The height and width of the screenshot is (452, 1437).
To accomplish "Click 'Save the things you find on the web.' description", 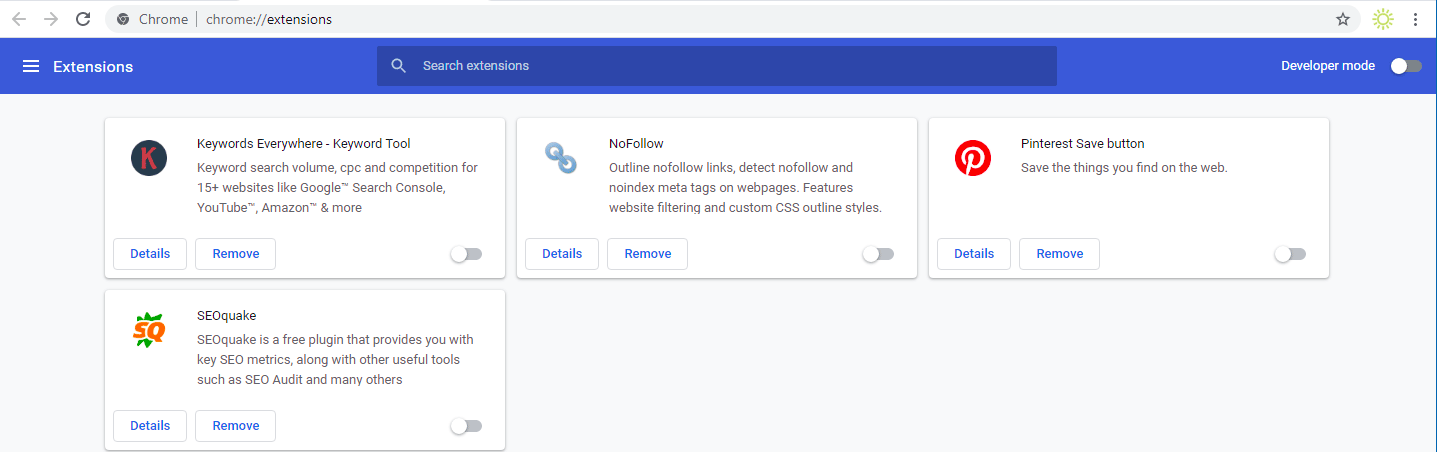I will [1124, 168].
